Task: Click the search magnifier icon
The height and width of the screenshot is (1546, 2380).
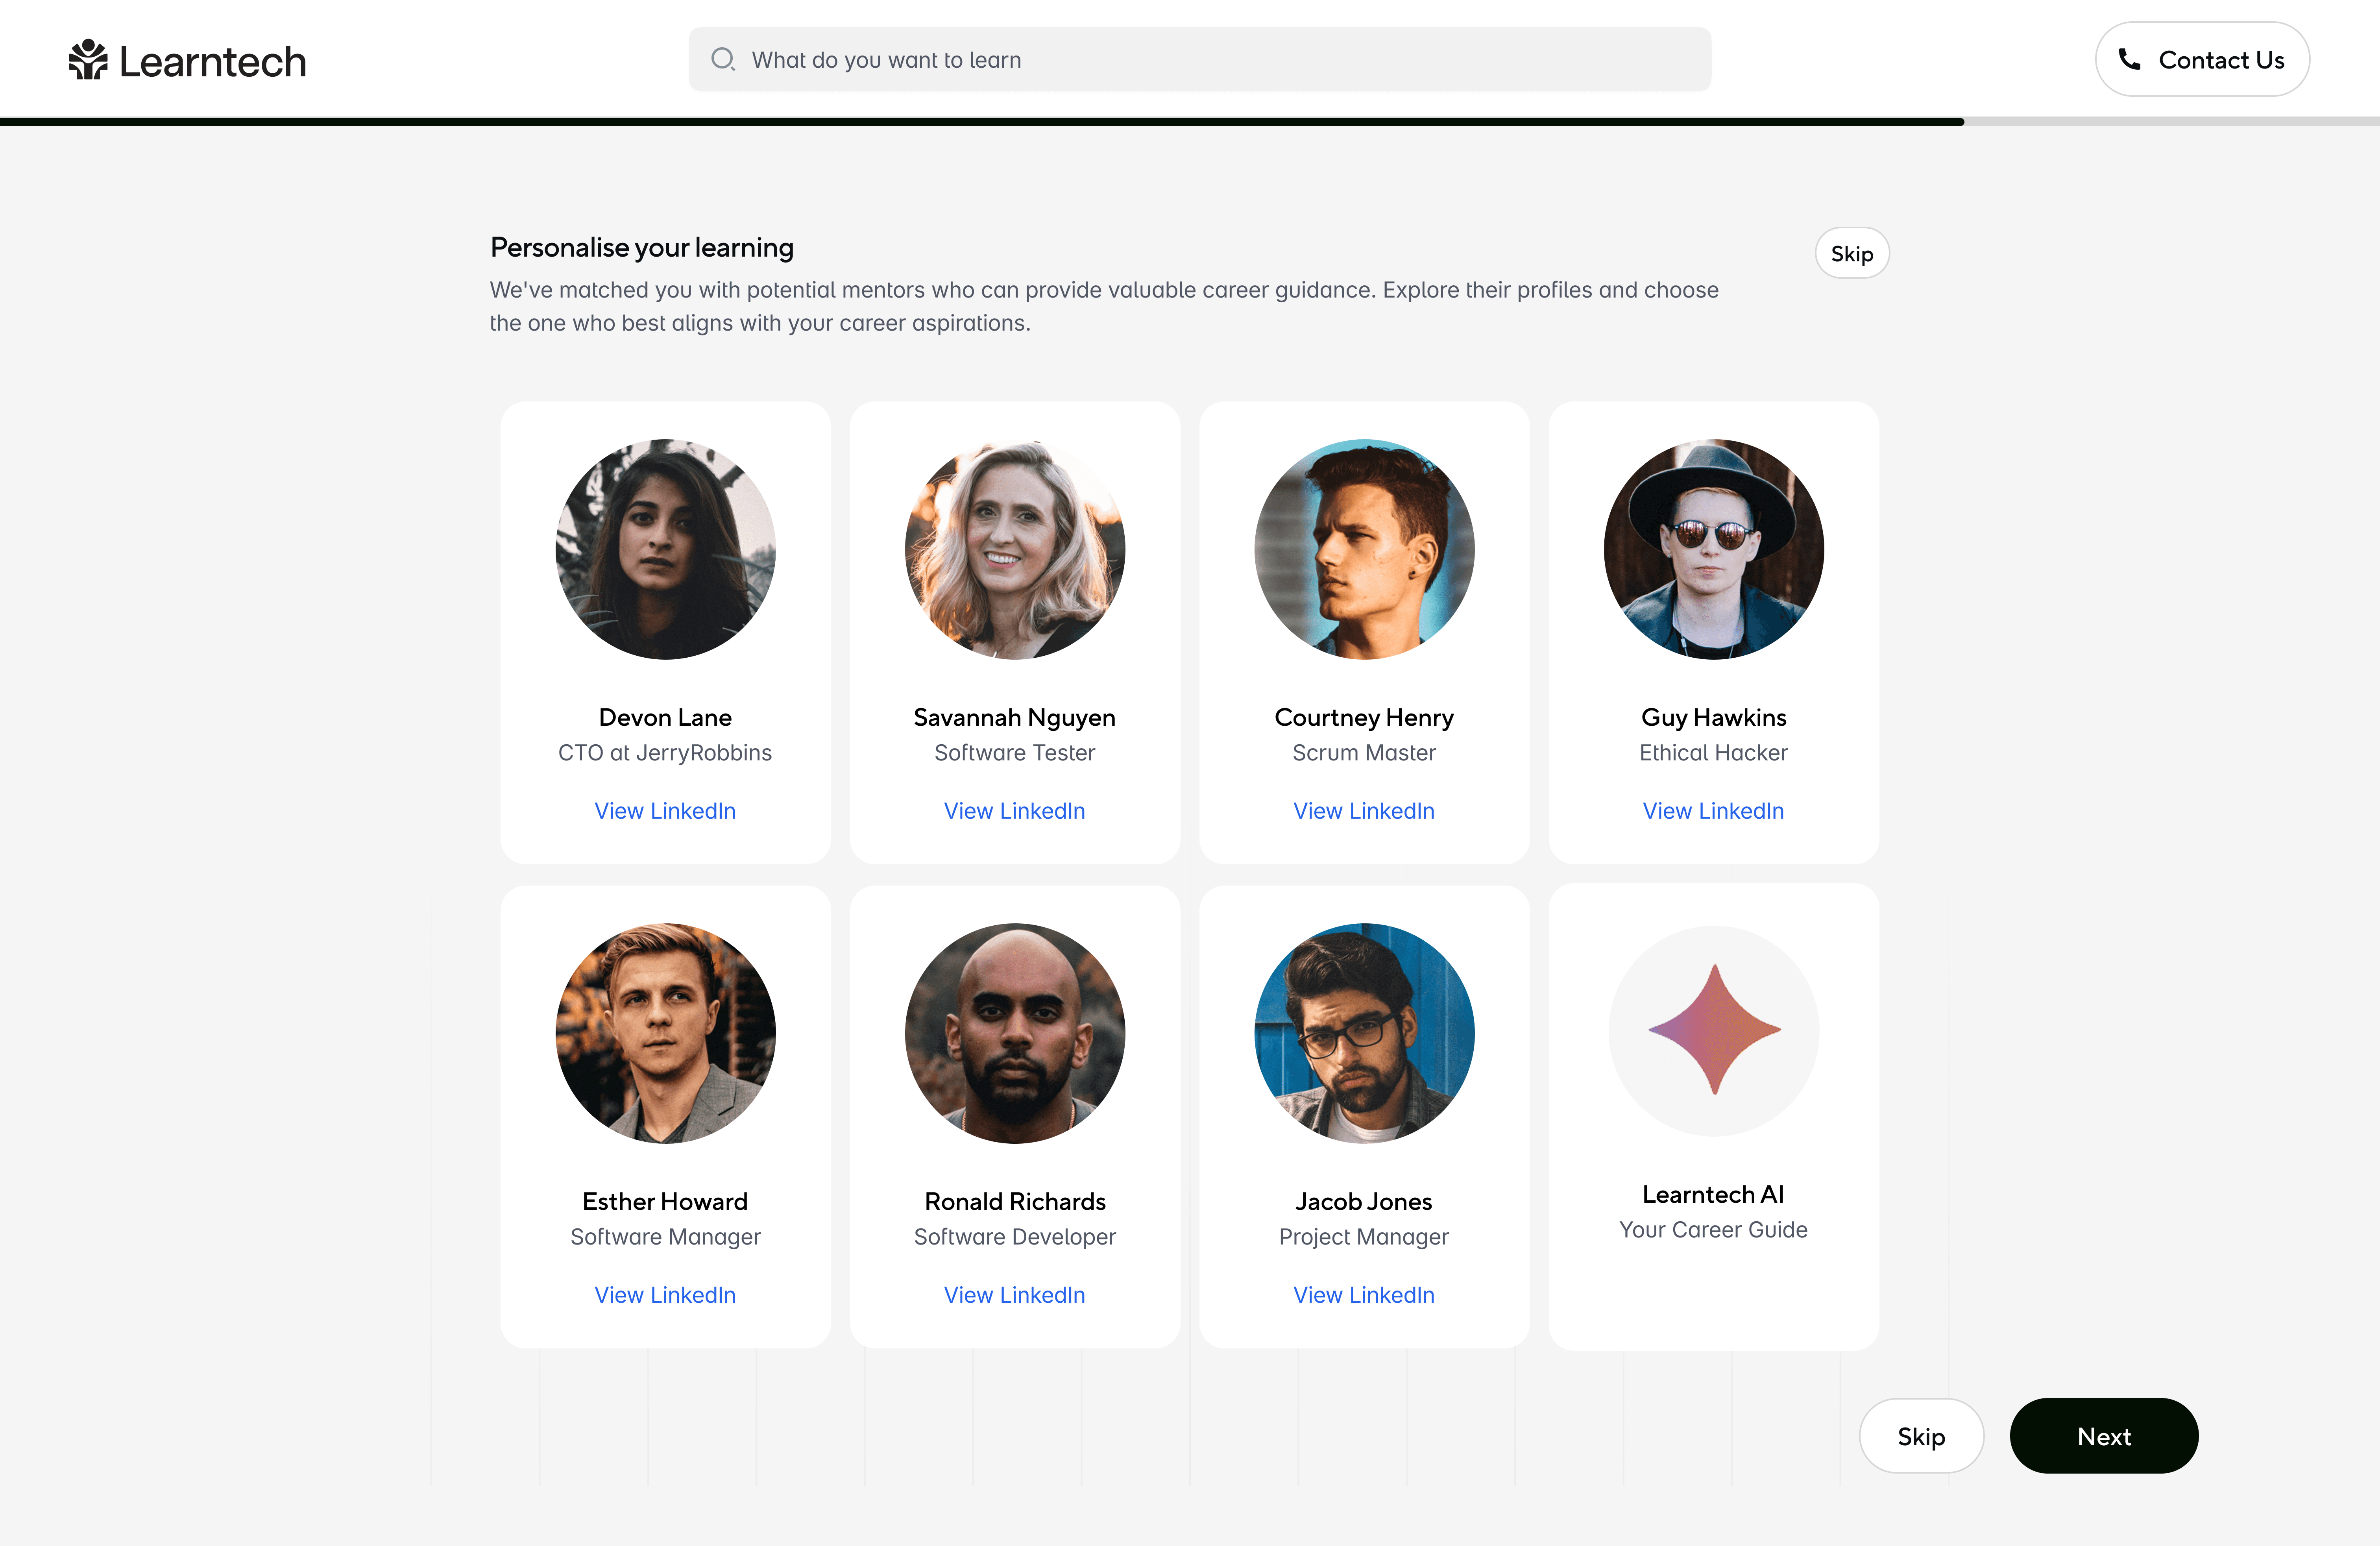Action: pos(722,59)
